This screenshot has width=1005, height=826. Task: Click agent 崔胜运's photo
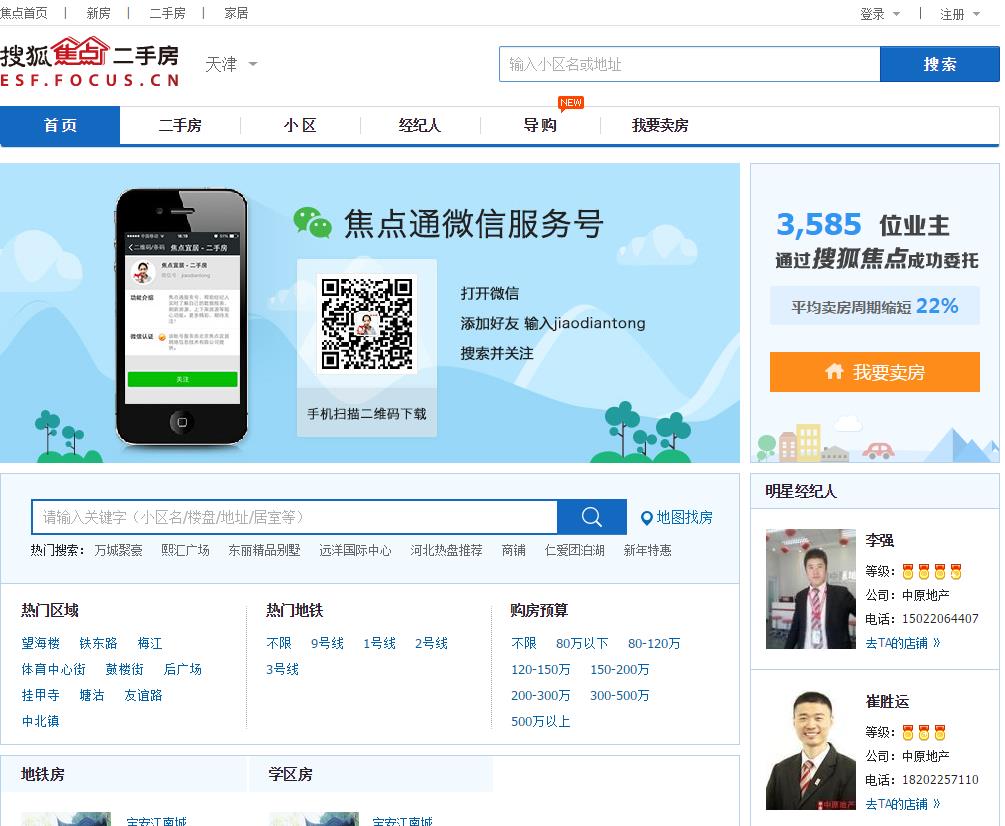click(811, 750)
